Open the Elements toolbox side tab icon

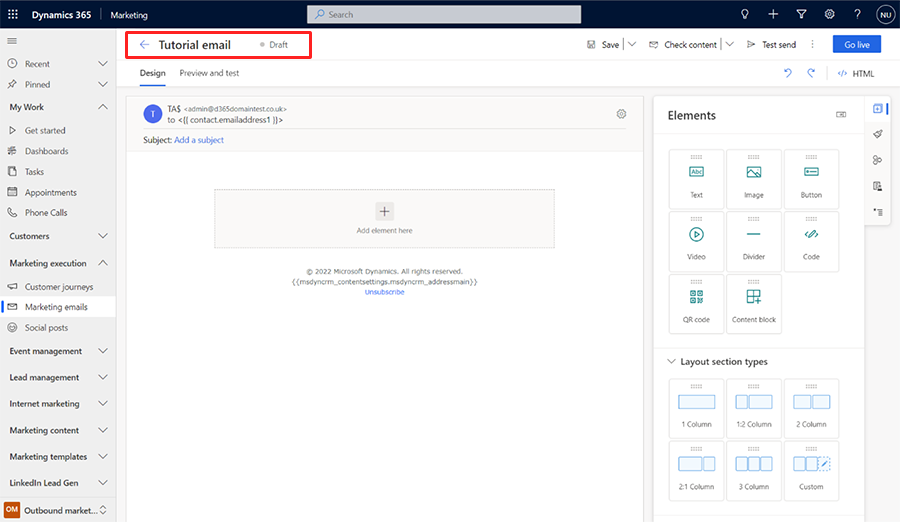[878, 109]
